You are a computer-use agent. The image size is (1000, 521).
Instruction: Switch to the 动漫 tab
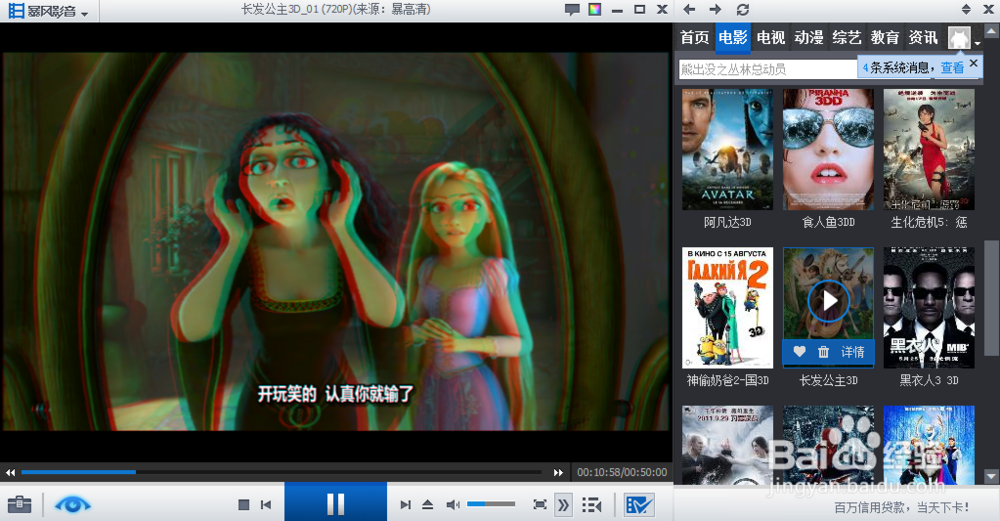click(809, 38)
